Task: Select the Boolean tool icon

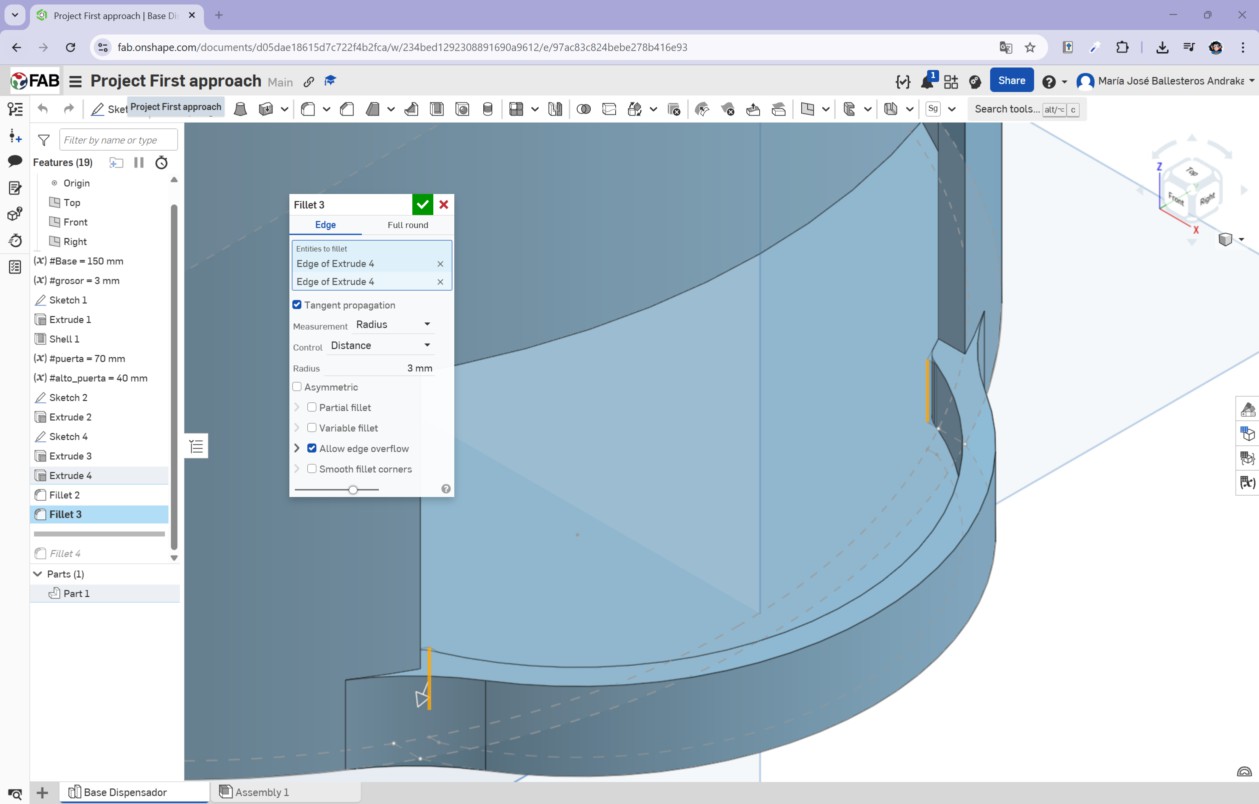Action: [584, 109]
